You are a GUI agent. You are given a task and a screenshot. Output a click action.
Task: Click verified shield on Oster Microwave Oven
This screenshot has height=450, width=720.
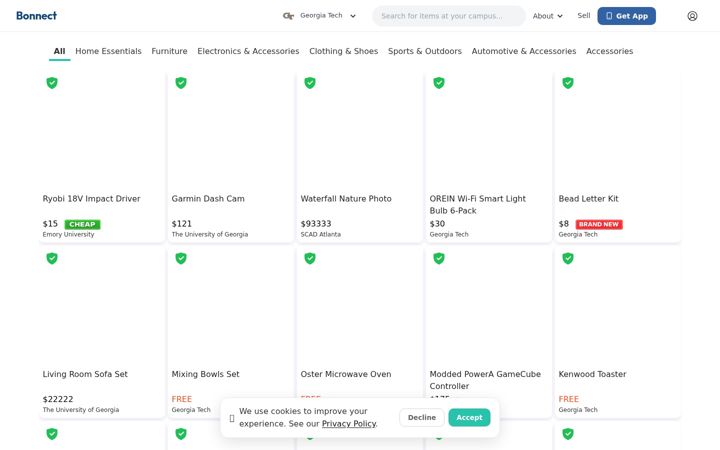click(310, 259)
